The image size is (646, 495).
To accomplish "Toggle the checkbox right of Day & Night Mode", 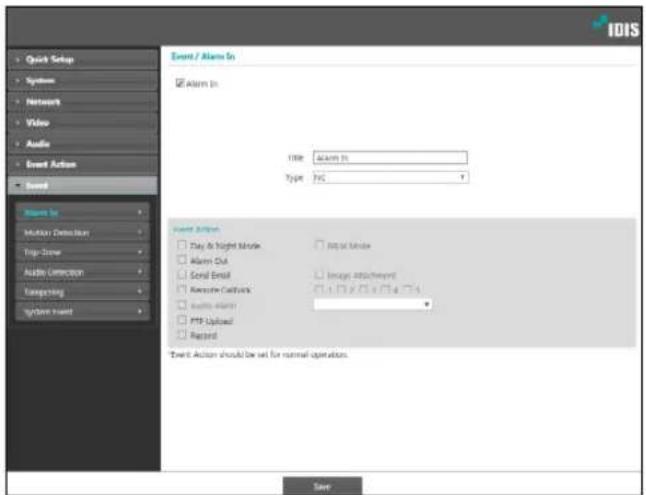I will 319,245.
